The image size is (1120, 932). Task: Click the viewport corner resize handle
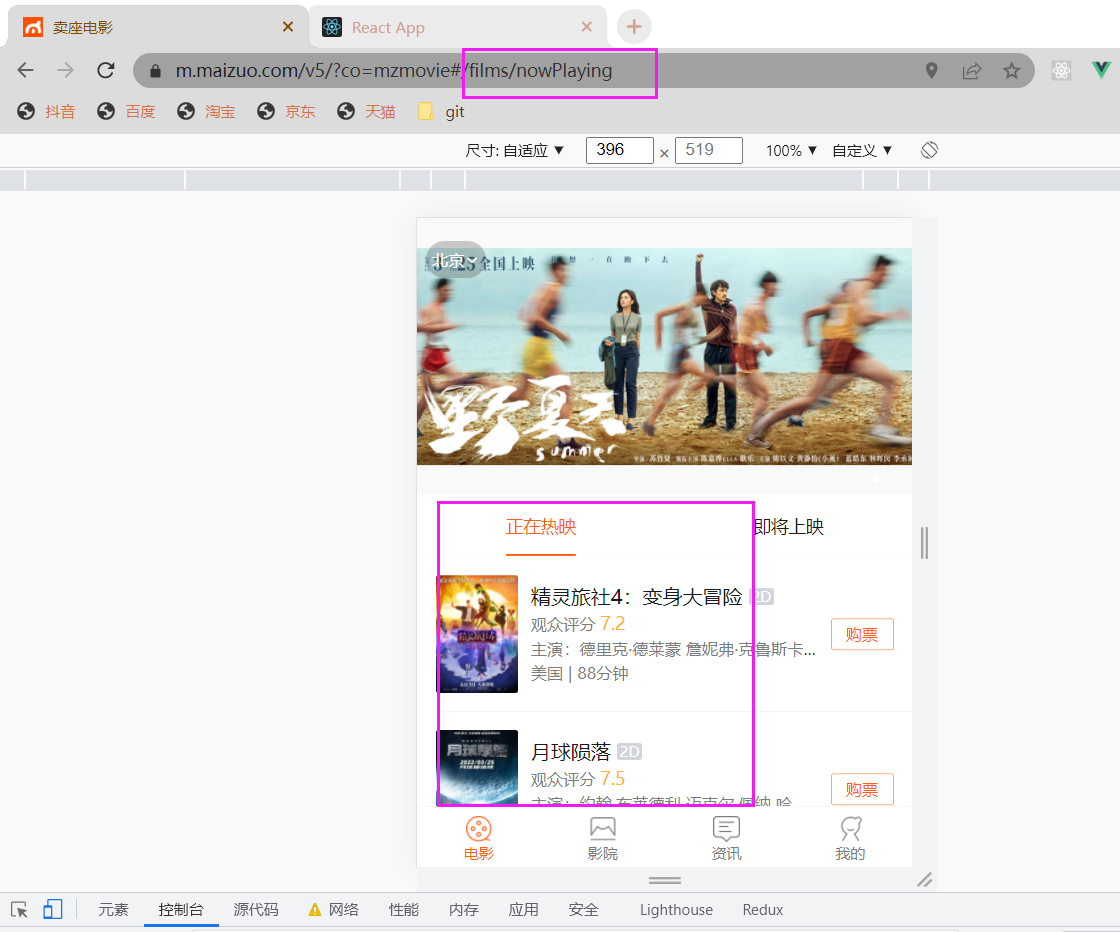(x=924, y=880)
